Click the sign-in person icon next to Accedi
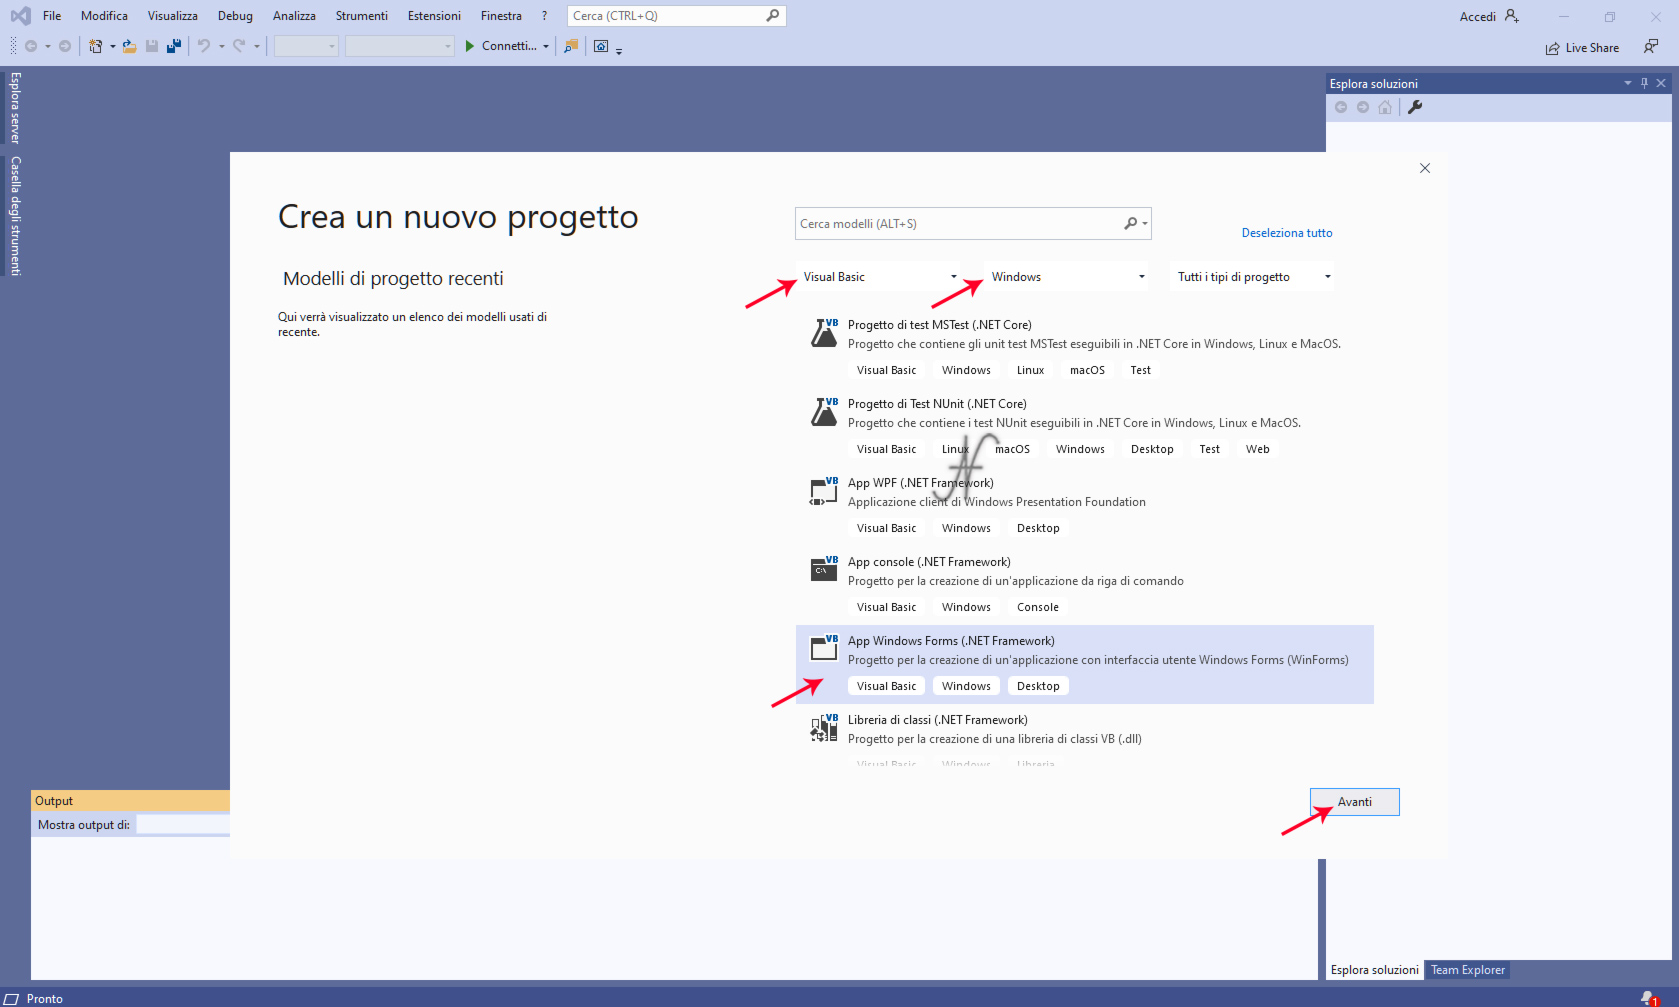 1512,16
